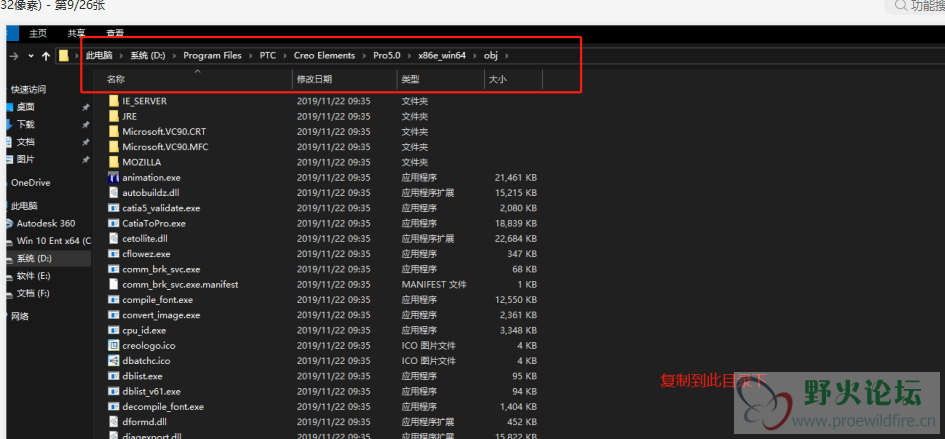Select 软件 (E:) drive

point(33,276)
